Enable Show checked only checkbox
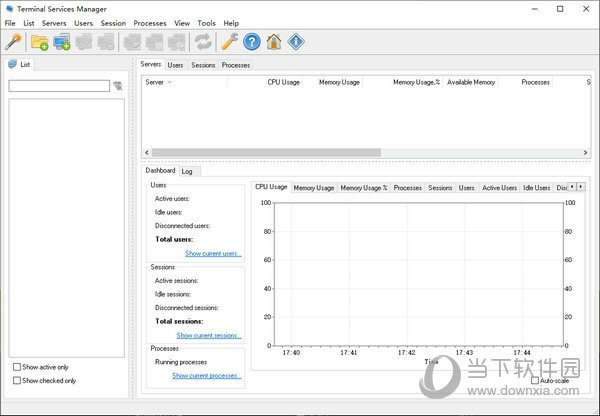This screenshot has width=600, height=416. (17, 380)
